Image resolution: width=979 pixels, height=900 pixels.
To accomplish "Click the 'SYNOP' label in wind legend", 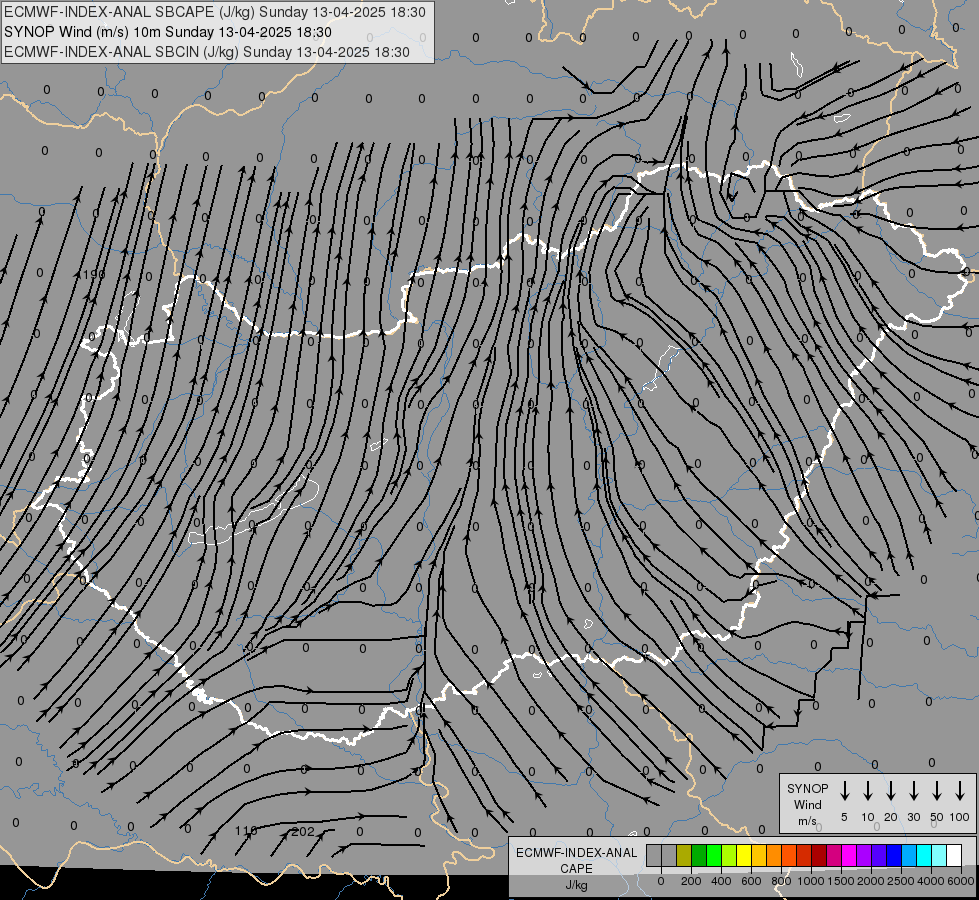I will tap(807, 789).
